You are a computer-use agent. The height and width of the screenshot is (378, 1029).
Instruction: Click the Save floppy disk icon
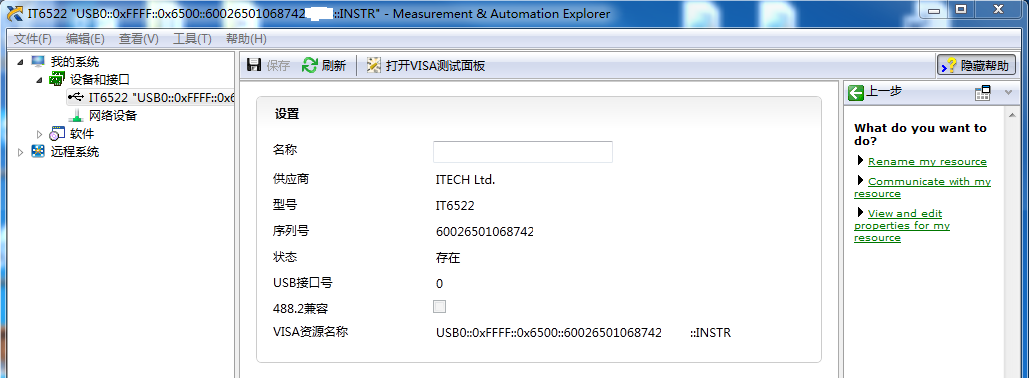[253, 65]
